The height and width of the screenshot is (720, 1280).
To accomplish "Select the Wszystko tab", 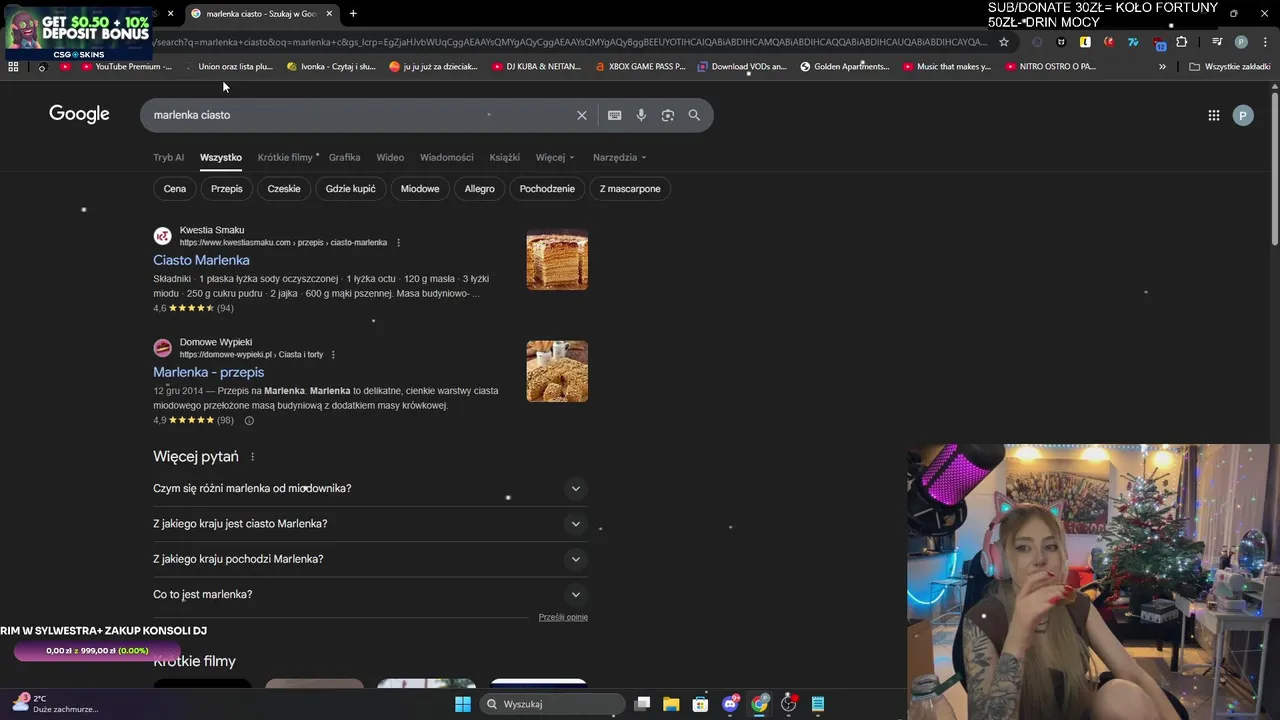I will pyautogui.click(x=221, y=157).
